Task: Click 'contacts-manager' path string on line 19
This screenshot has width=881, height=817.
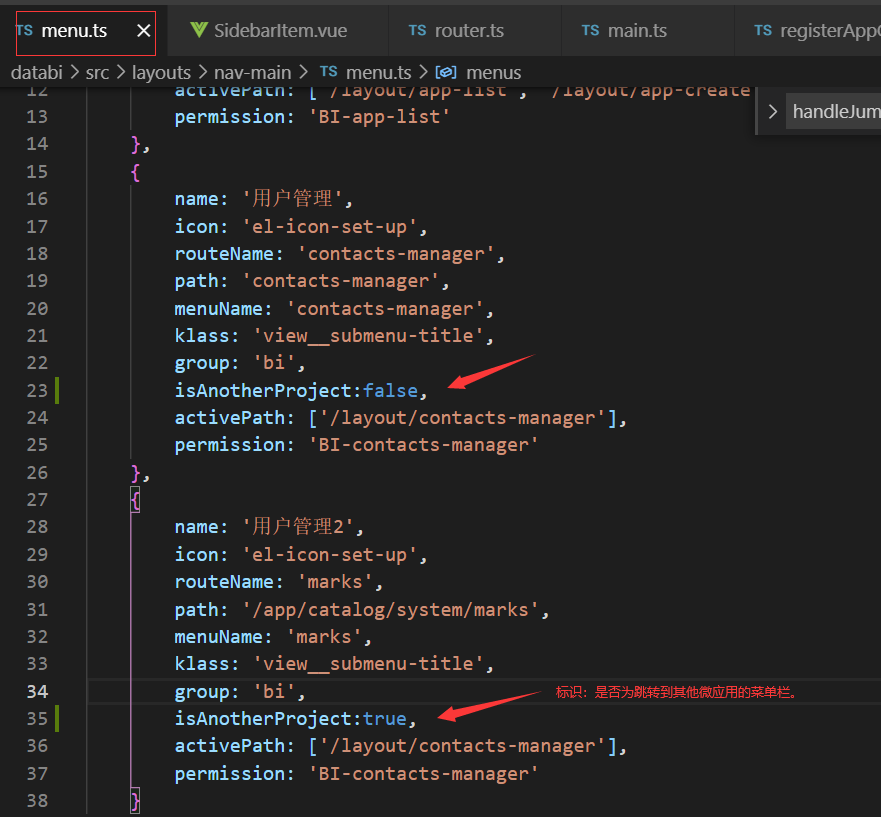Action: 340,281
